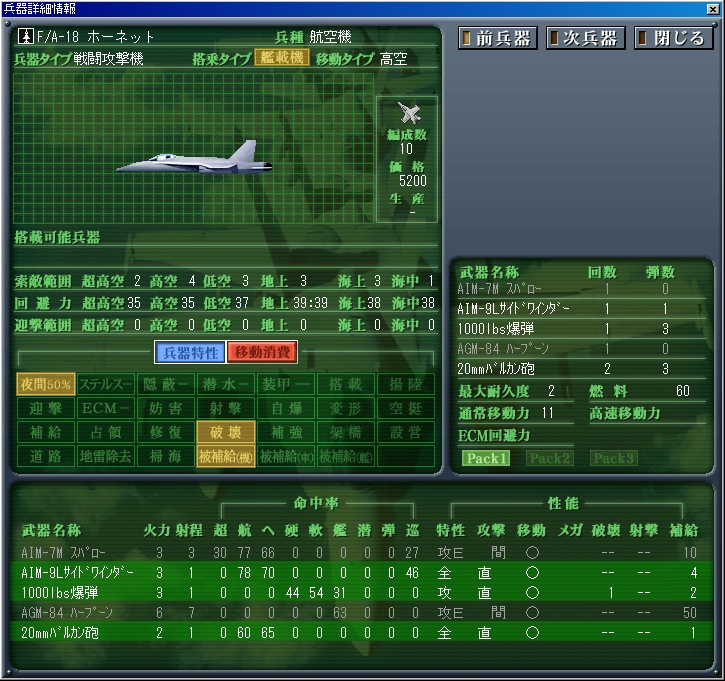The image size is (725, 681).
Task: Click 20mmバルカン砲 row in bottom table
Action: coord(361,632)
